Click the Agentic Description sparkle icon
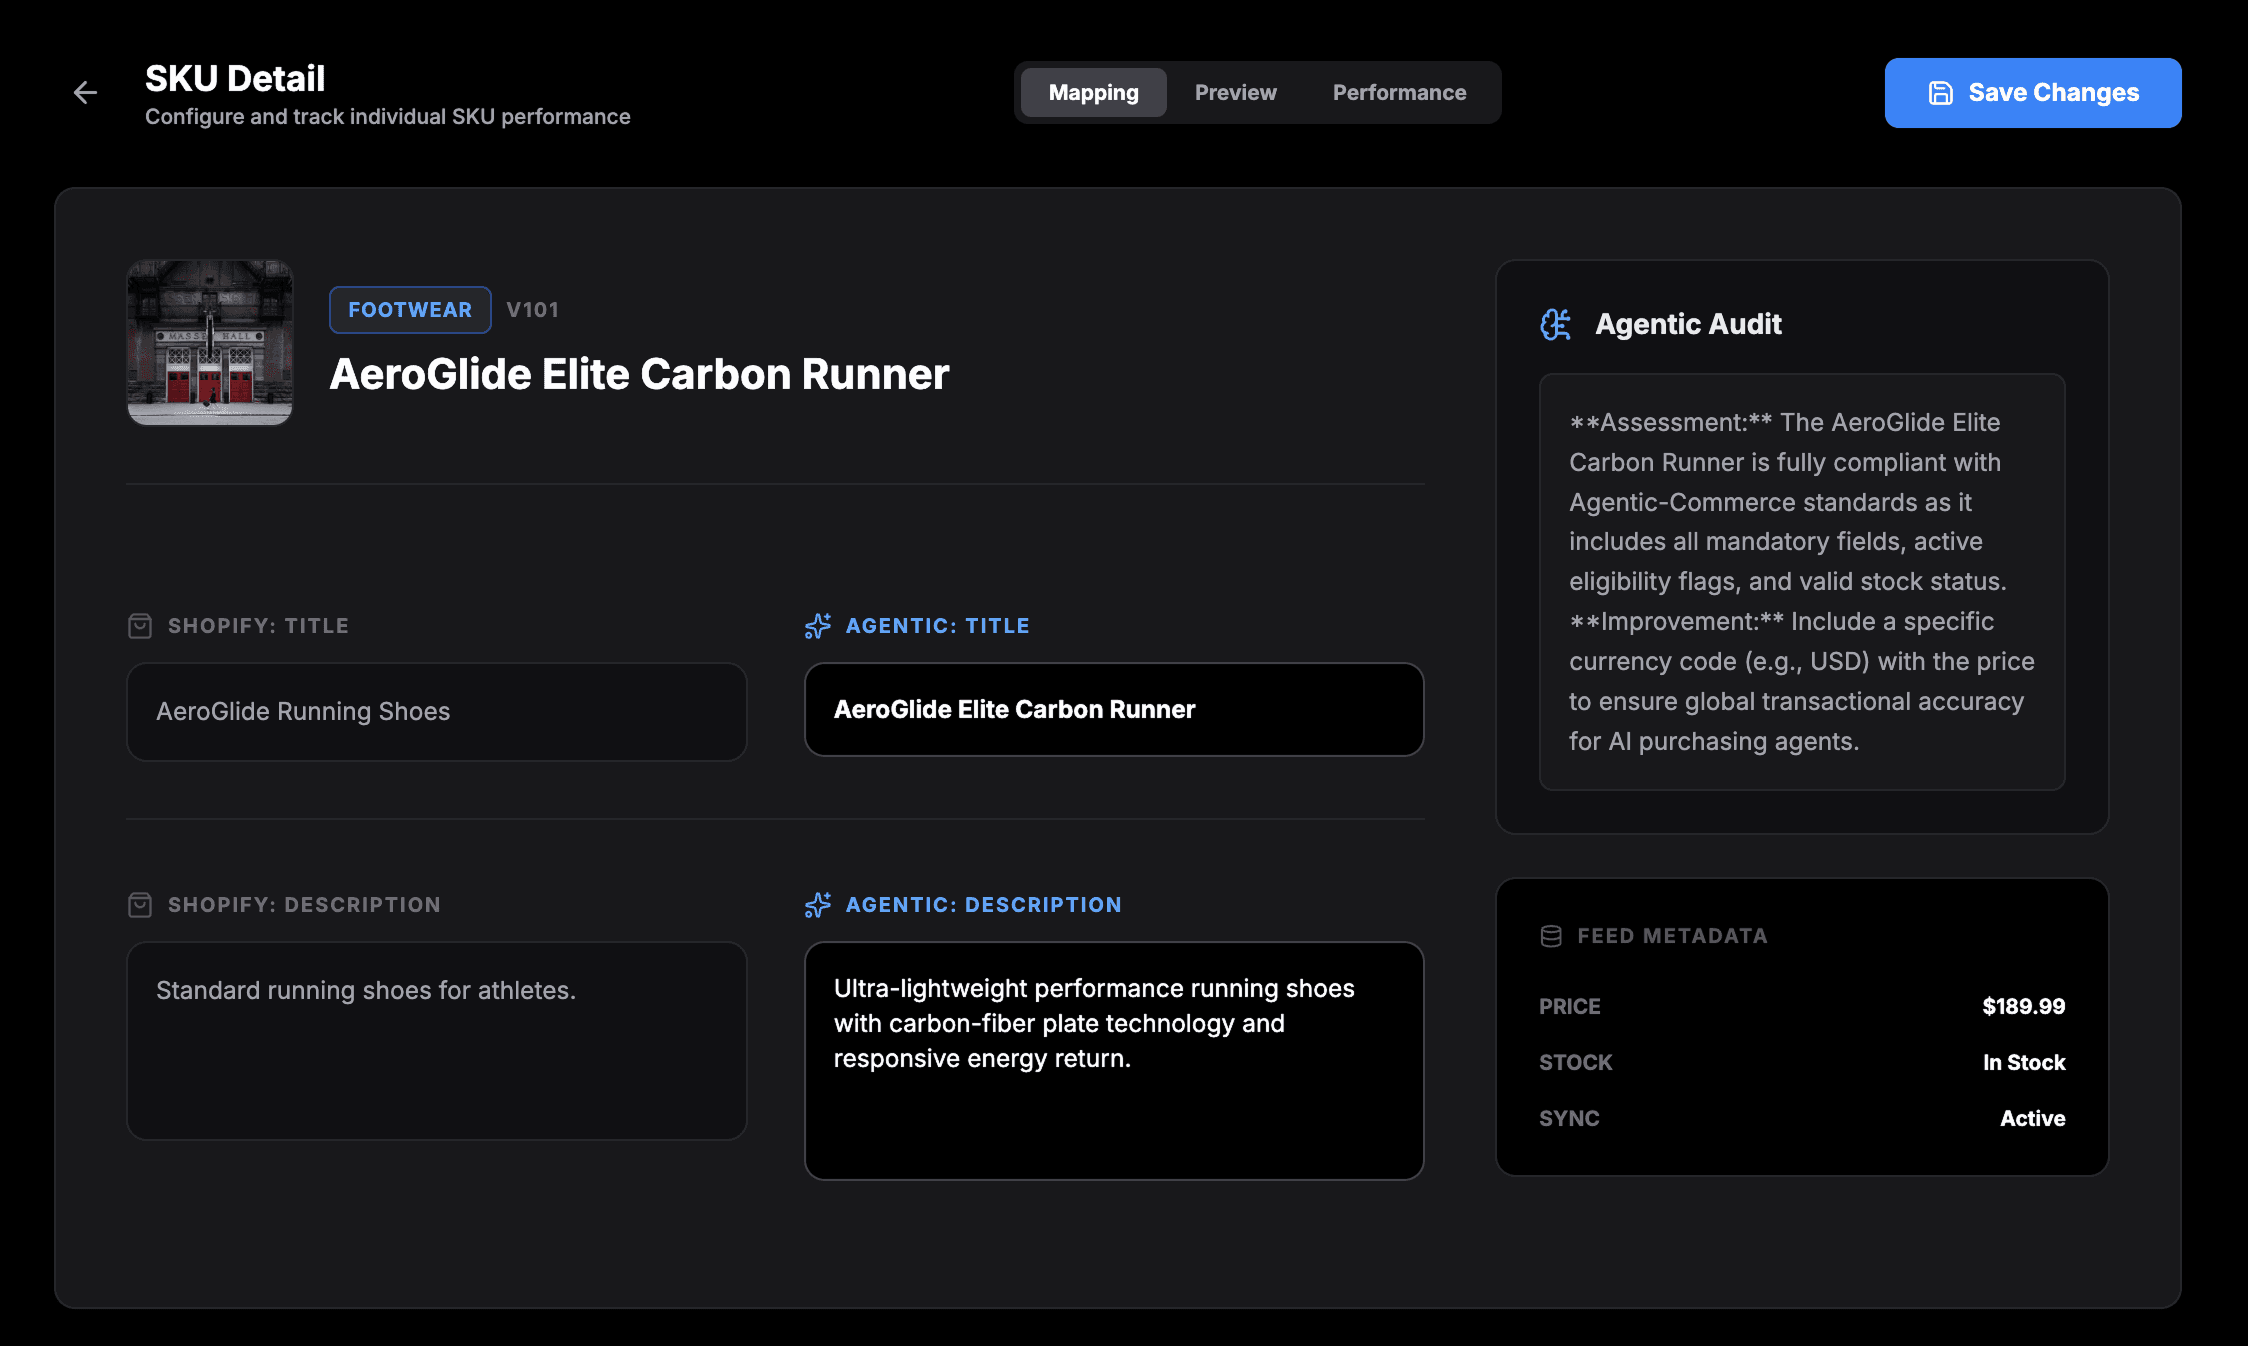 click(818, 905)
